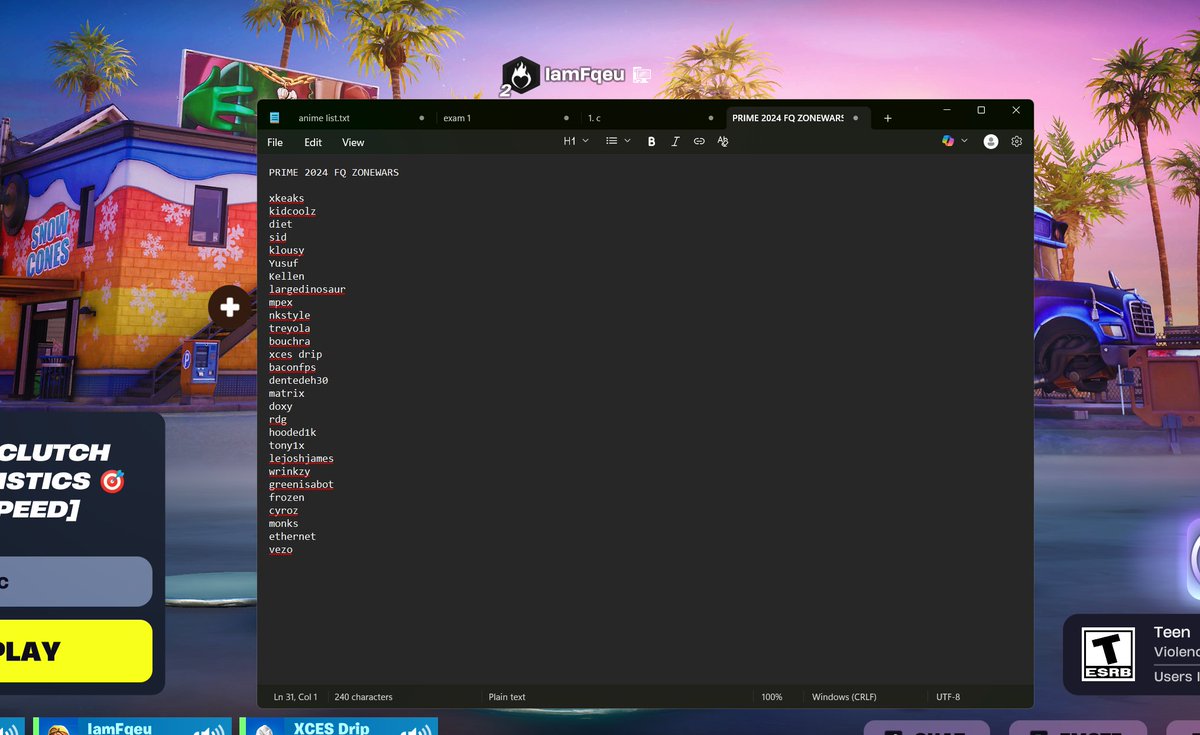
Task: Open the Copilot dropdown in Notepad
Action: pyautogui.click(x=955, y=142)
